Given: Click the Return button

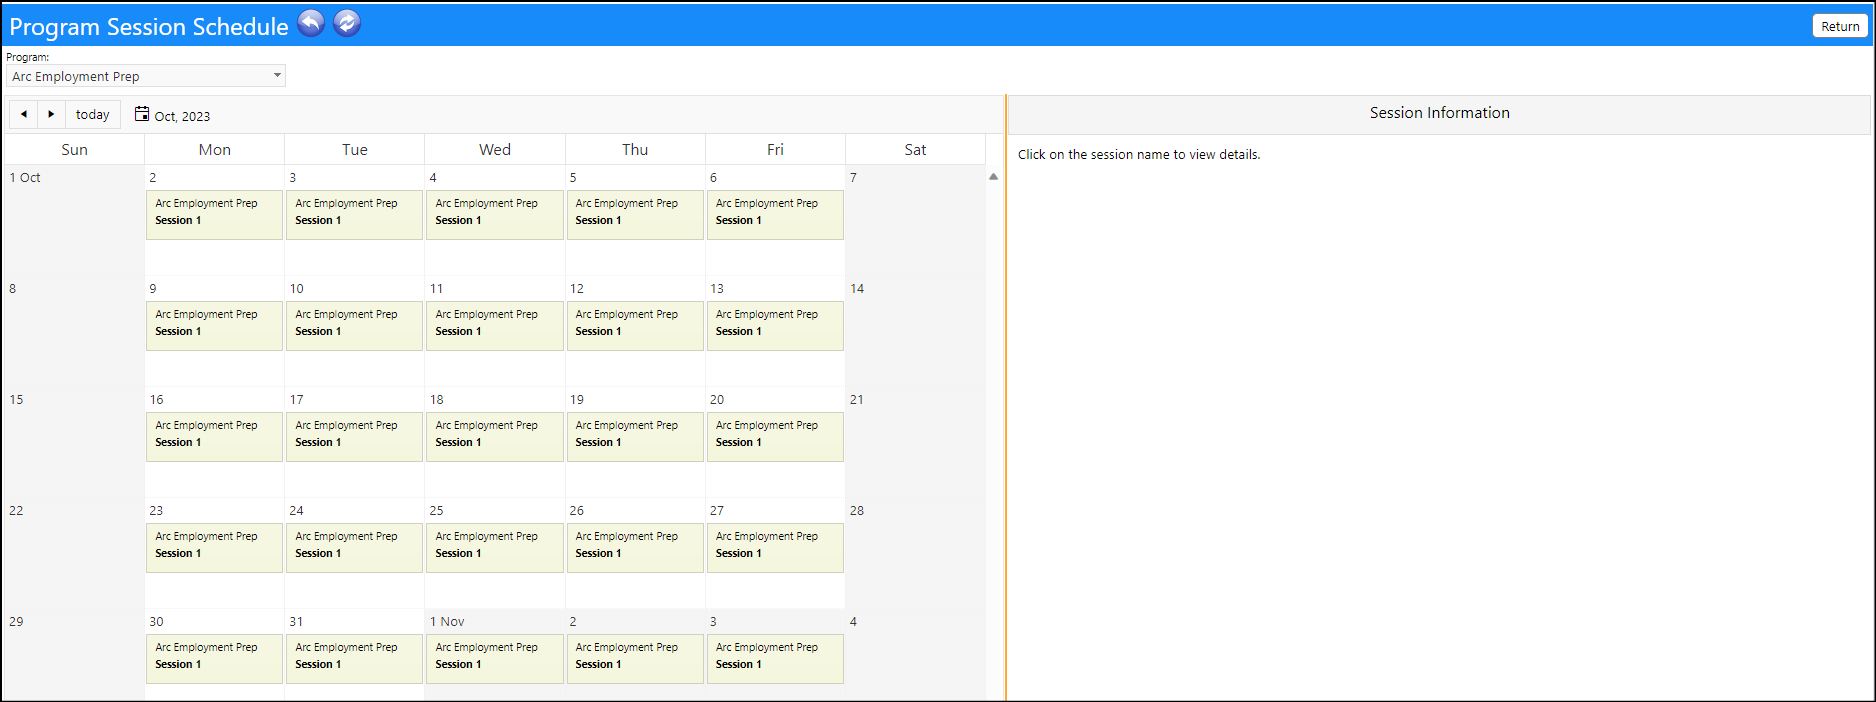Looking at the screenshot, I should tap(1840, 26).
